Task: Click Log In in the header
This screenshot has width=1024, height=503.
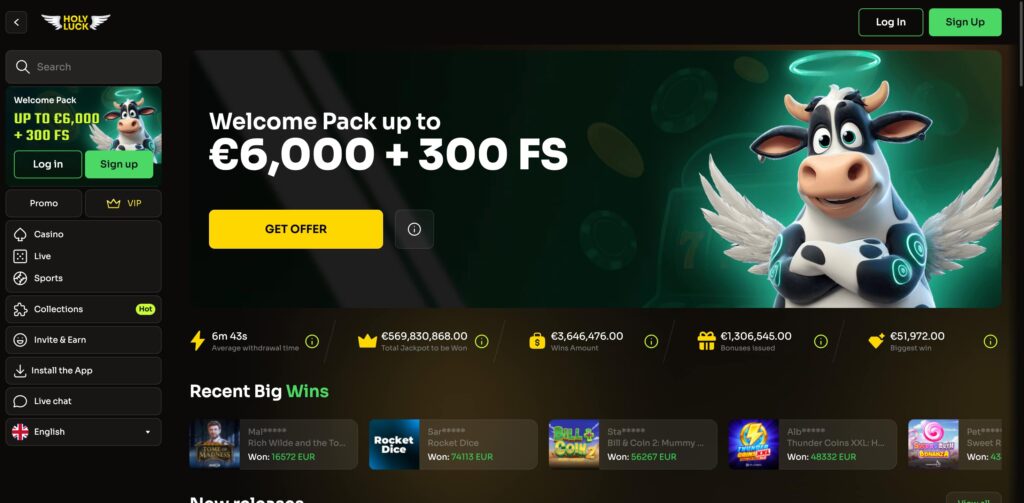Action: [891, 22]
